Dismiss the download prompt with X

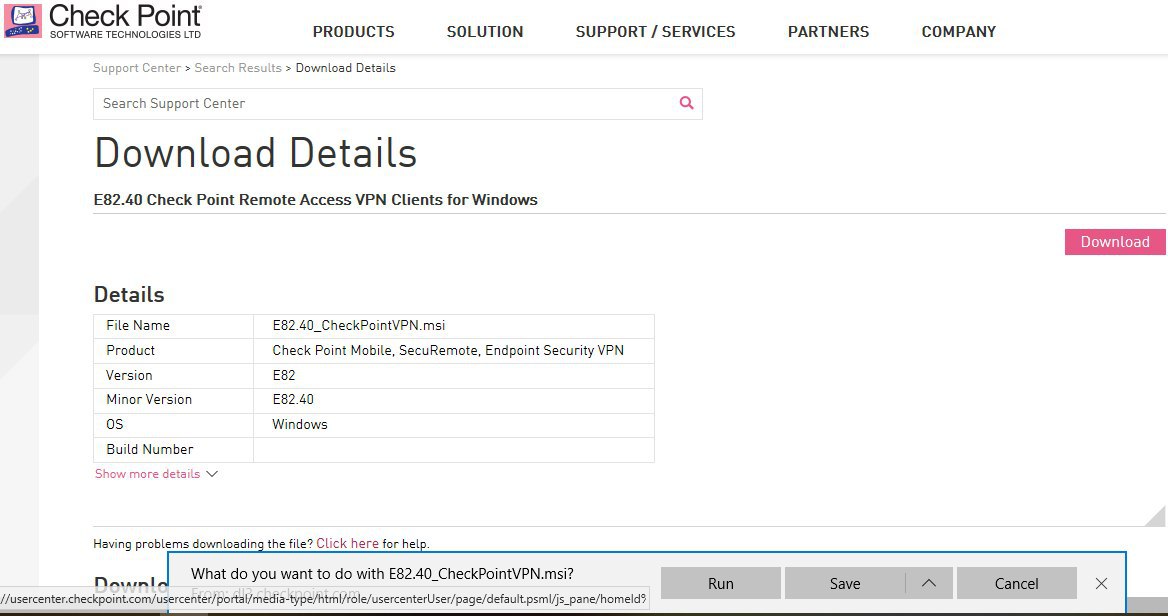coord(1101,583)
